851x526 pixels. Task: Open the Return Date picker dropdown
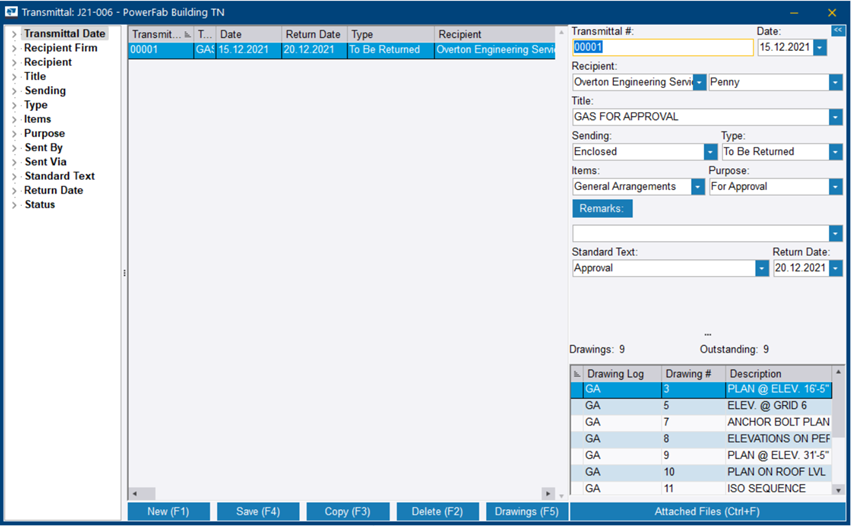coord(835,268)
